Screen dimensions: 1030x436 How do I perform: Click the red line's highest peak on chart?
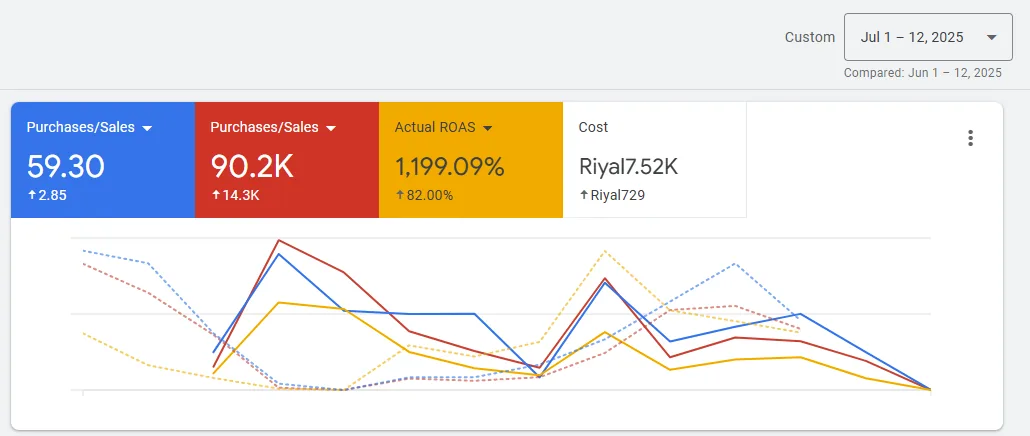pyautogui.click(x=279, y=240)
